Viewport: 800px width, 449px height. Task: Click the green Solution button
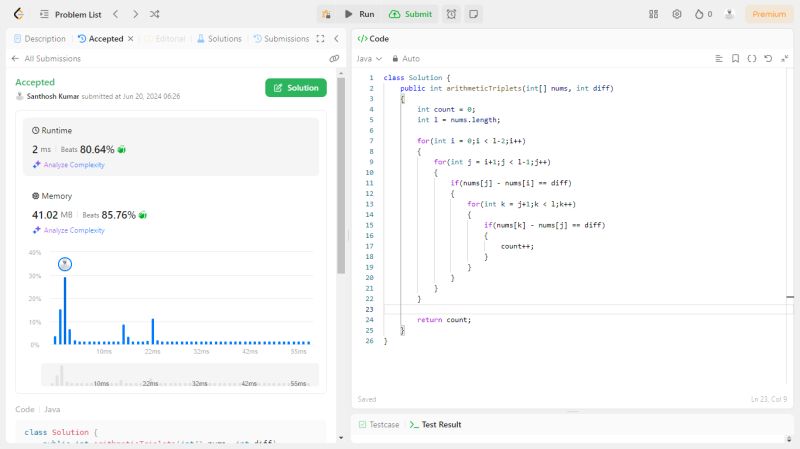(x=296, y=88)
